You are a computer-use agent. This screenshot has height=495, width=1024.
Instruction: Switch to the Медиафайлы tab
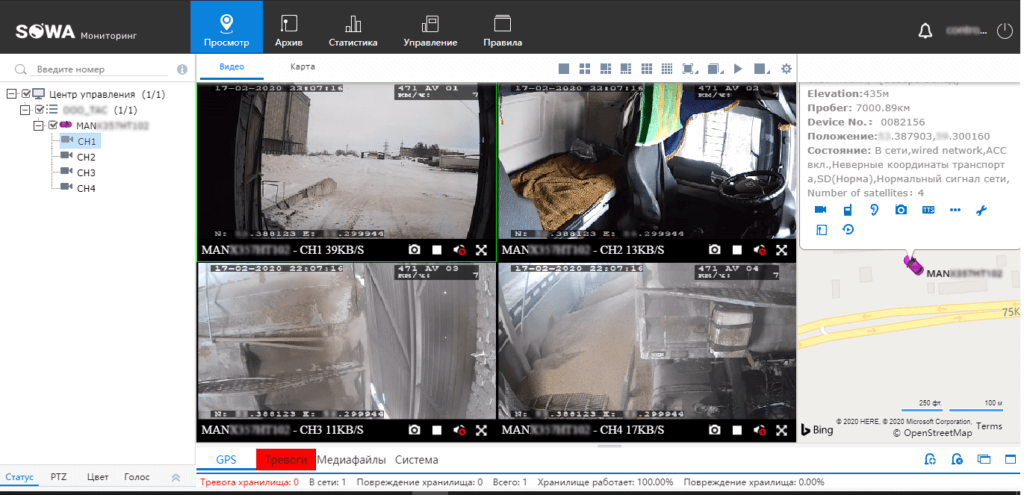[x=351, y=460]
